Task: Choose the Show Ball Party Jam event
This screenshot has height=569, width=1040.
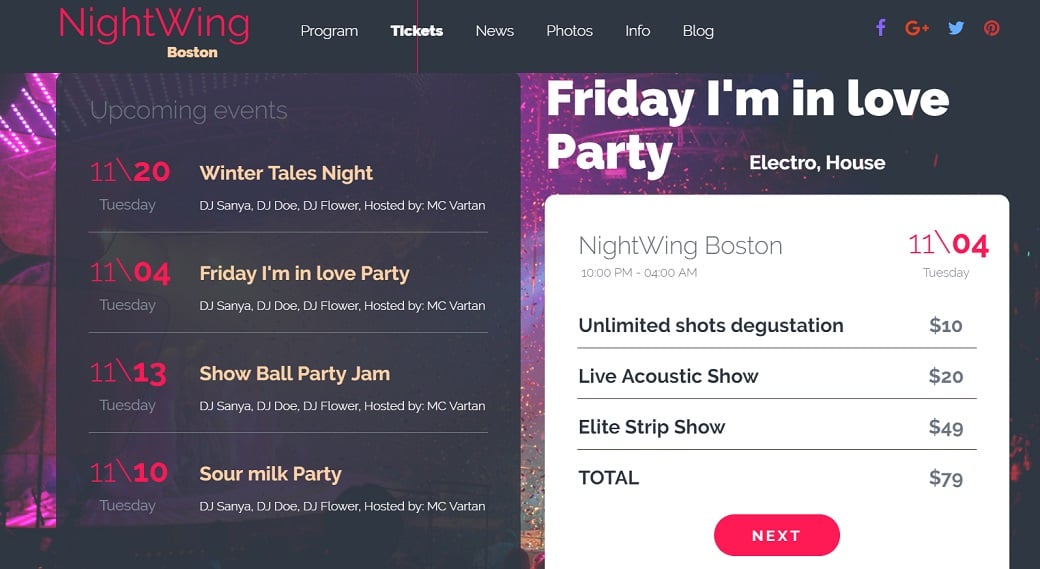Action: click(294, 374)
